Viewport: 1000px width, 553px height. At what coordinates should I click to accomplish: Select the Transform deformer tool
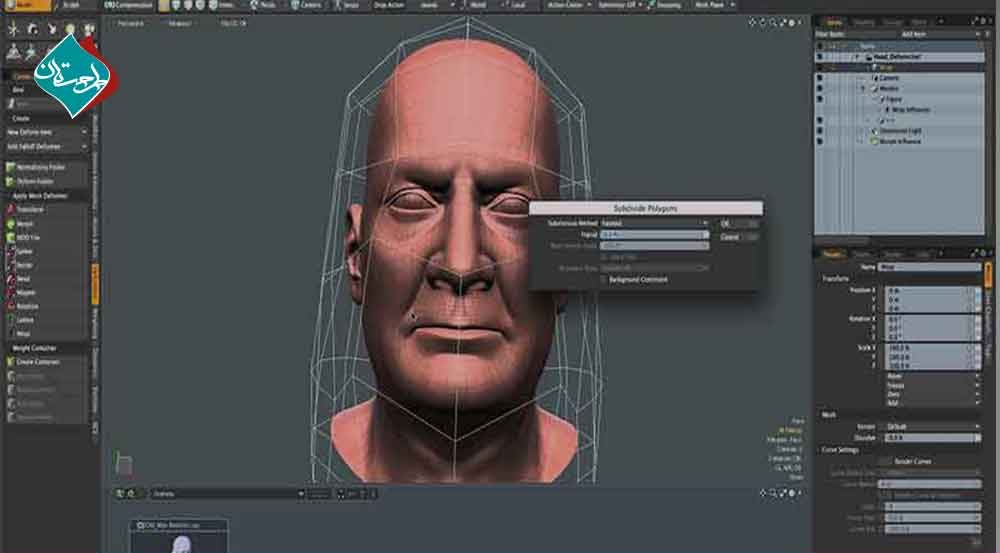[45, 209]
